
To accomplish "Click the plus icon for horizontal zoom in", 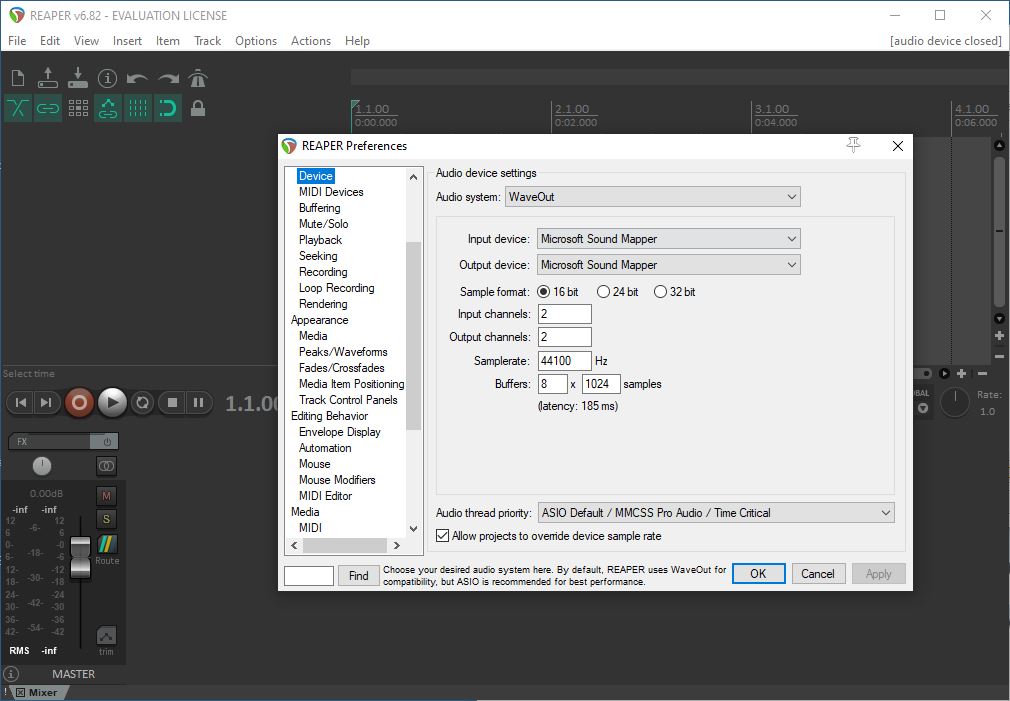I will point(961,373).
